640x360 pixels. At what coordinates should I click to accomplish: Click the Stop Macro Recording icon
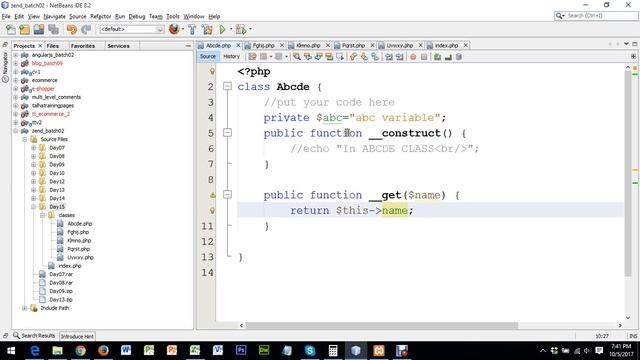click(424, 57)
